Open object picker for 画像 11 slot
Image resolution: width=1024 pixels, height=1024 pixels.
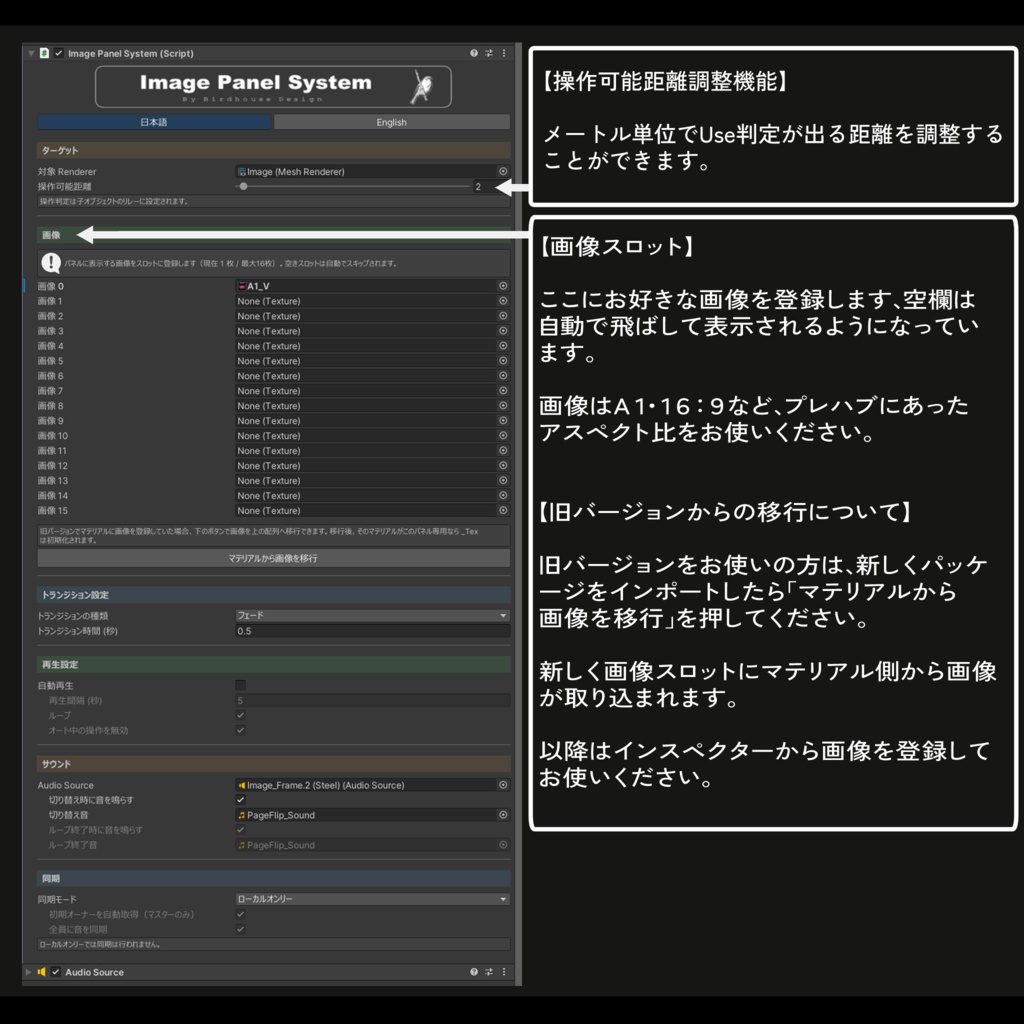click(503, 451)
